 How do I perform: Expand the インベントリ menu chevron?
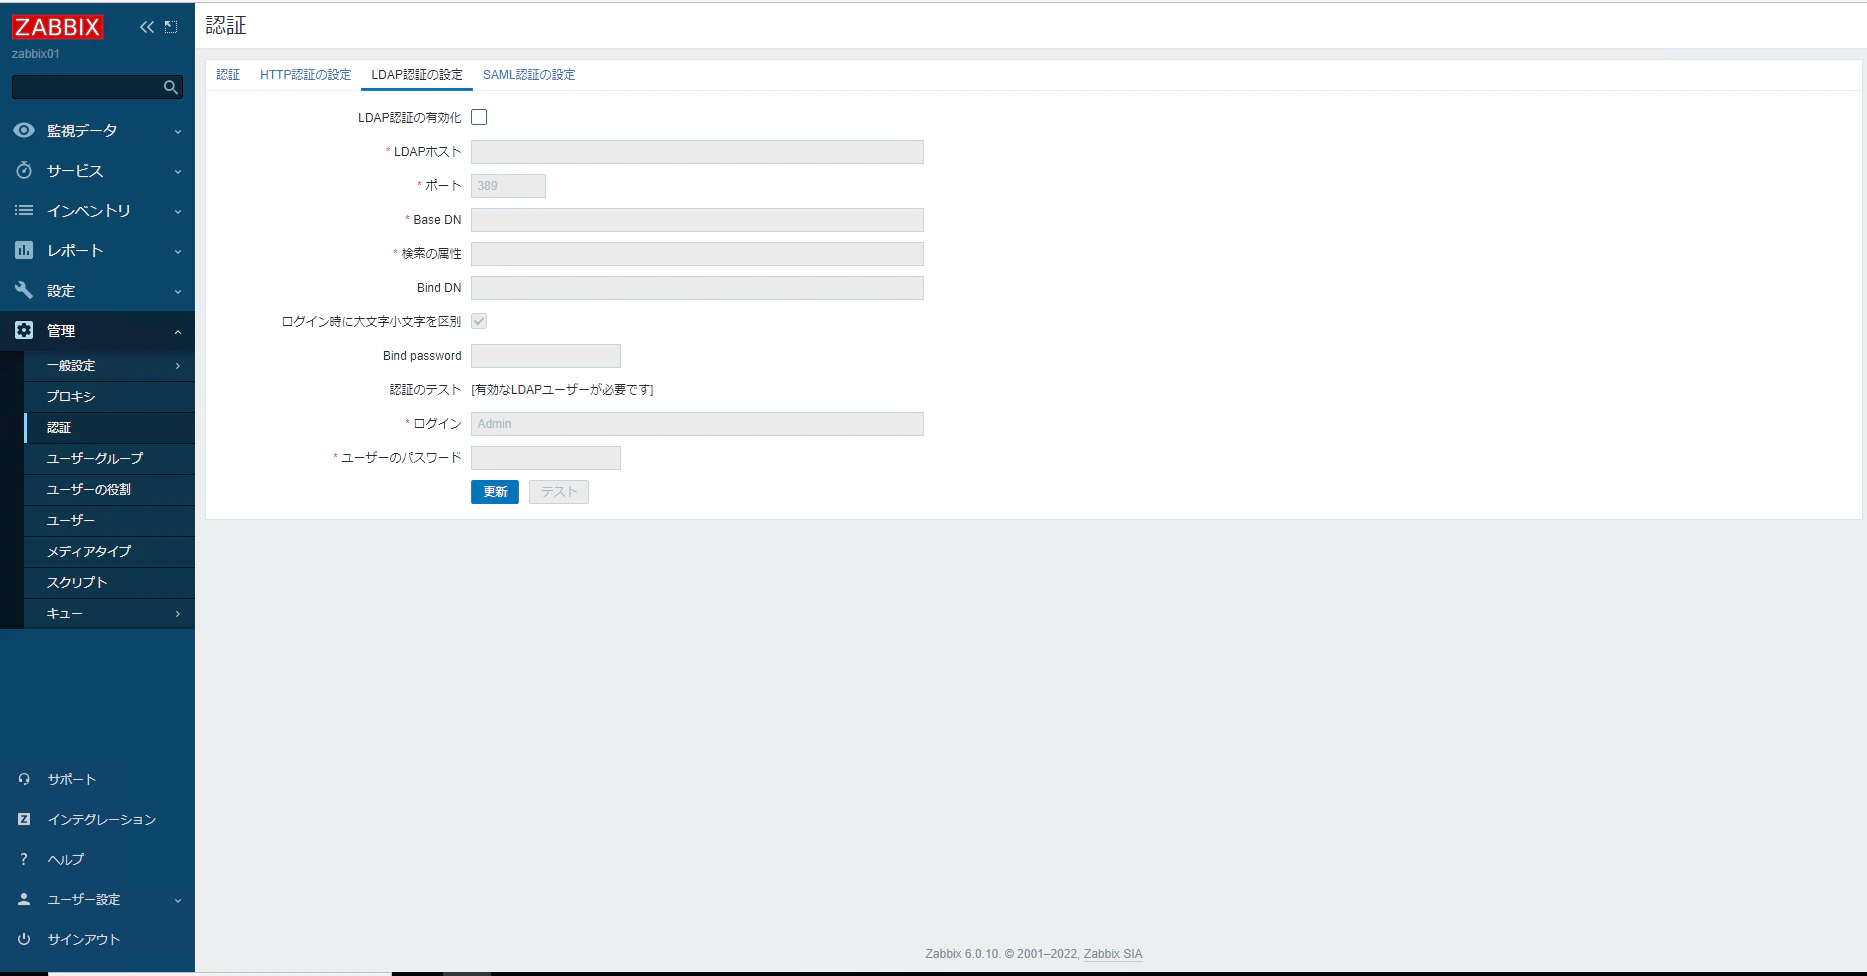pos(178,211)
